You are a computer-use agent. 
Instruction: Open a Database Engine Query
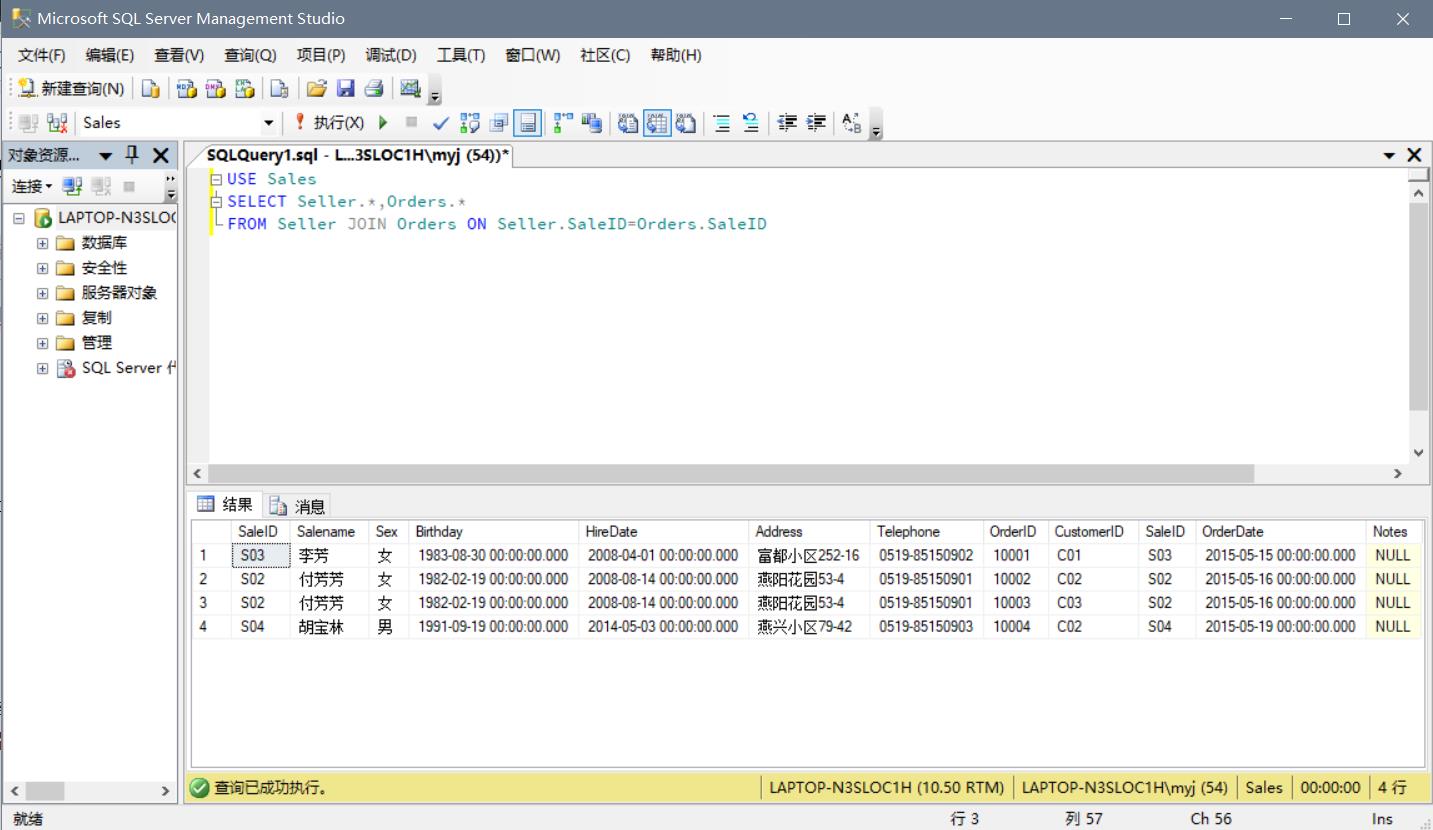[150, 89]
